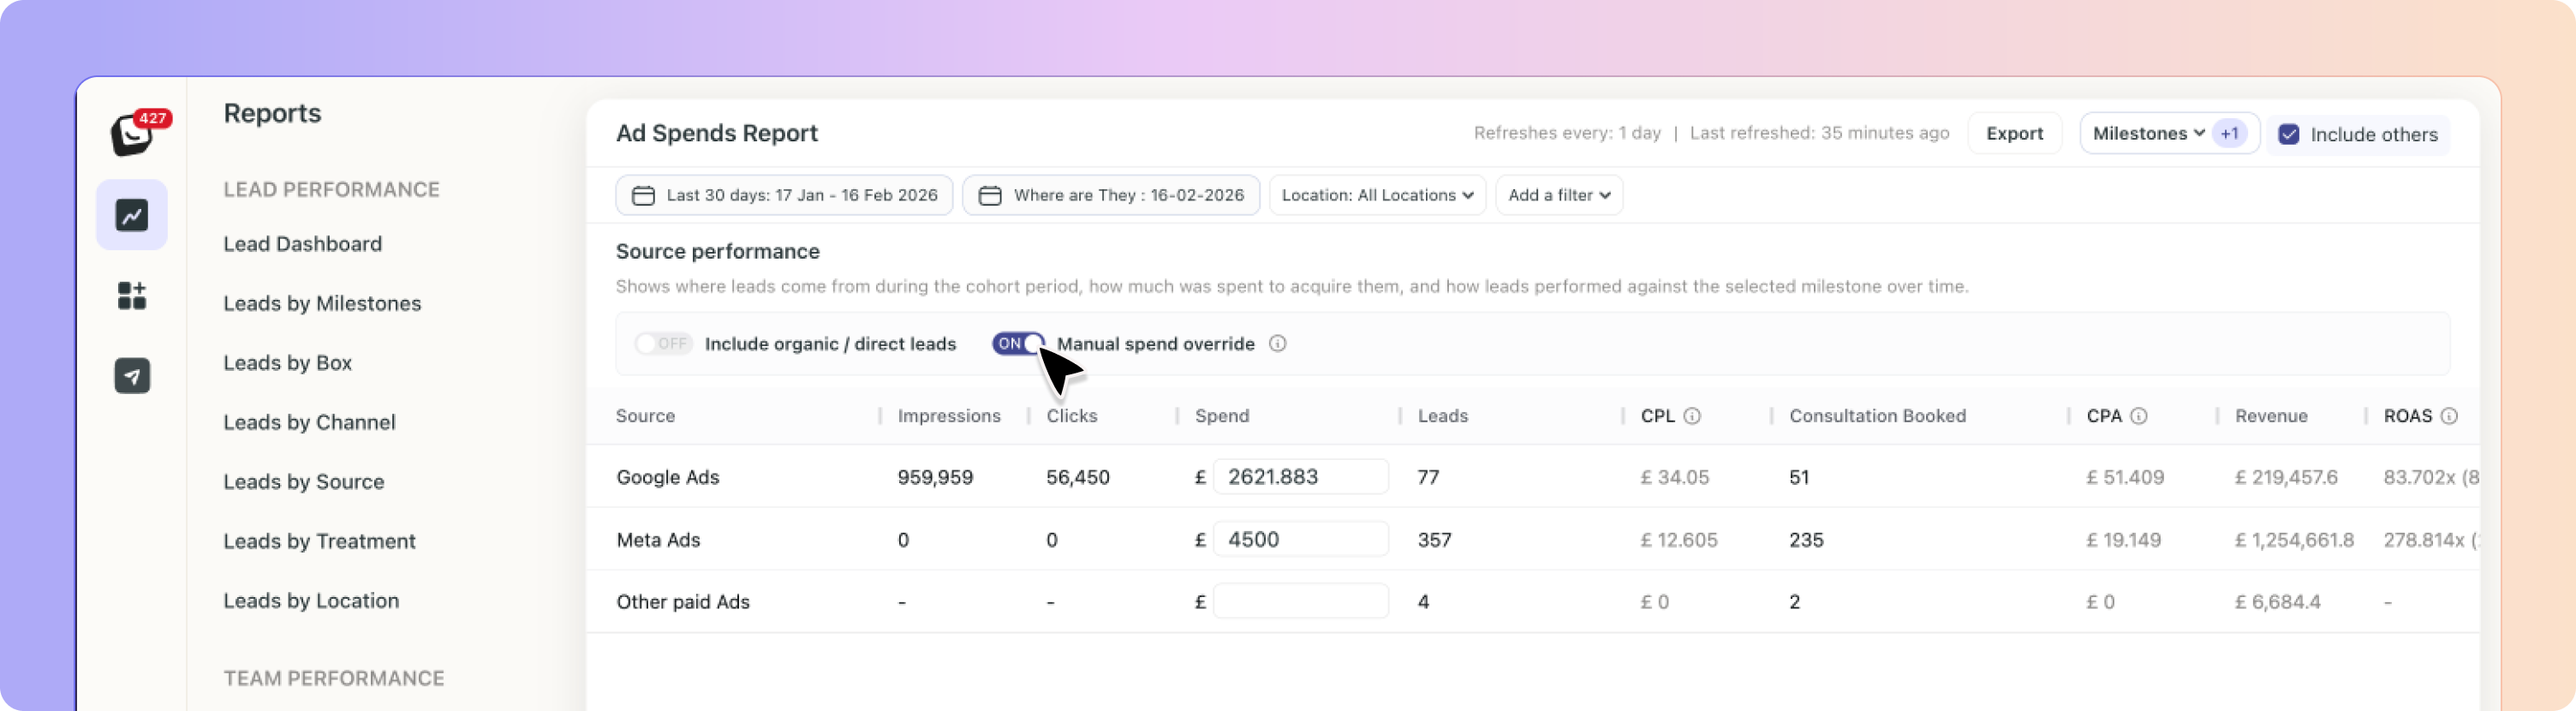Open Leads by Channel report
The height and width of the screenshot is (711, 2576).
(309, 422)
